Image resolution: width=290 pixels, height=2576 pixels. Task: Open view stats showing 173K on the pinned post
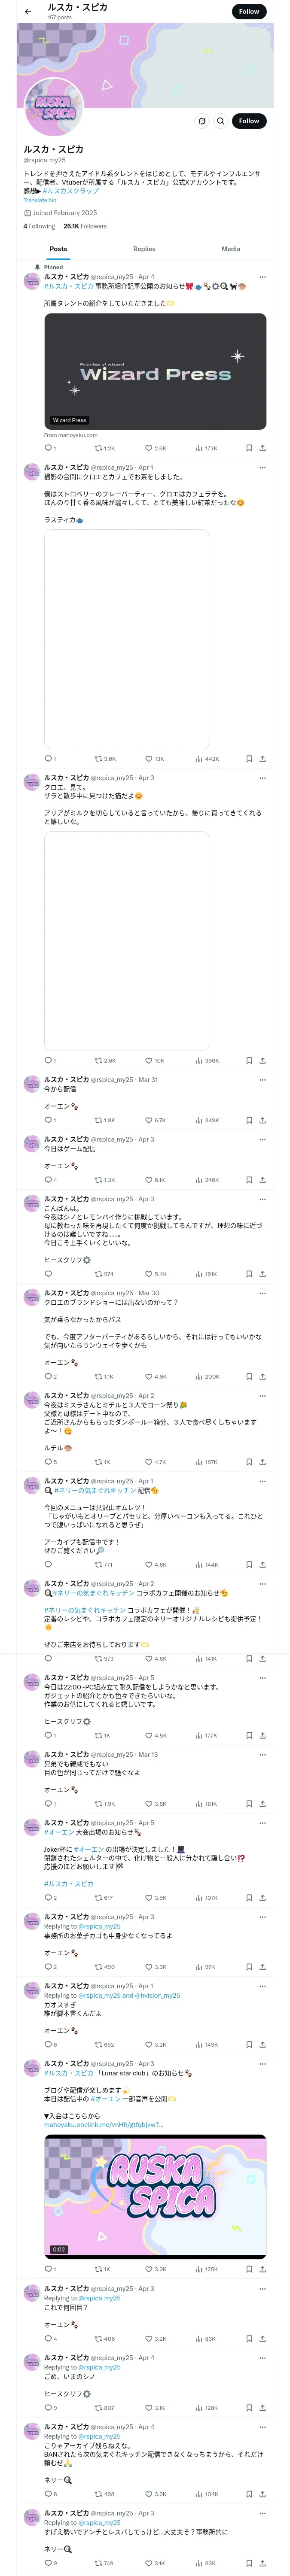(x=206, y=448)
